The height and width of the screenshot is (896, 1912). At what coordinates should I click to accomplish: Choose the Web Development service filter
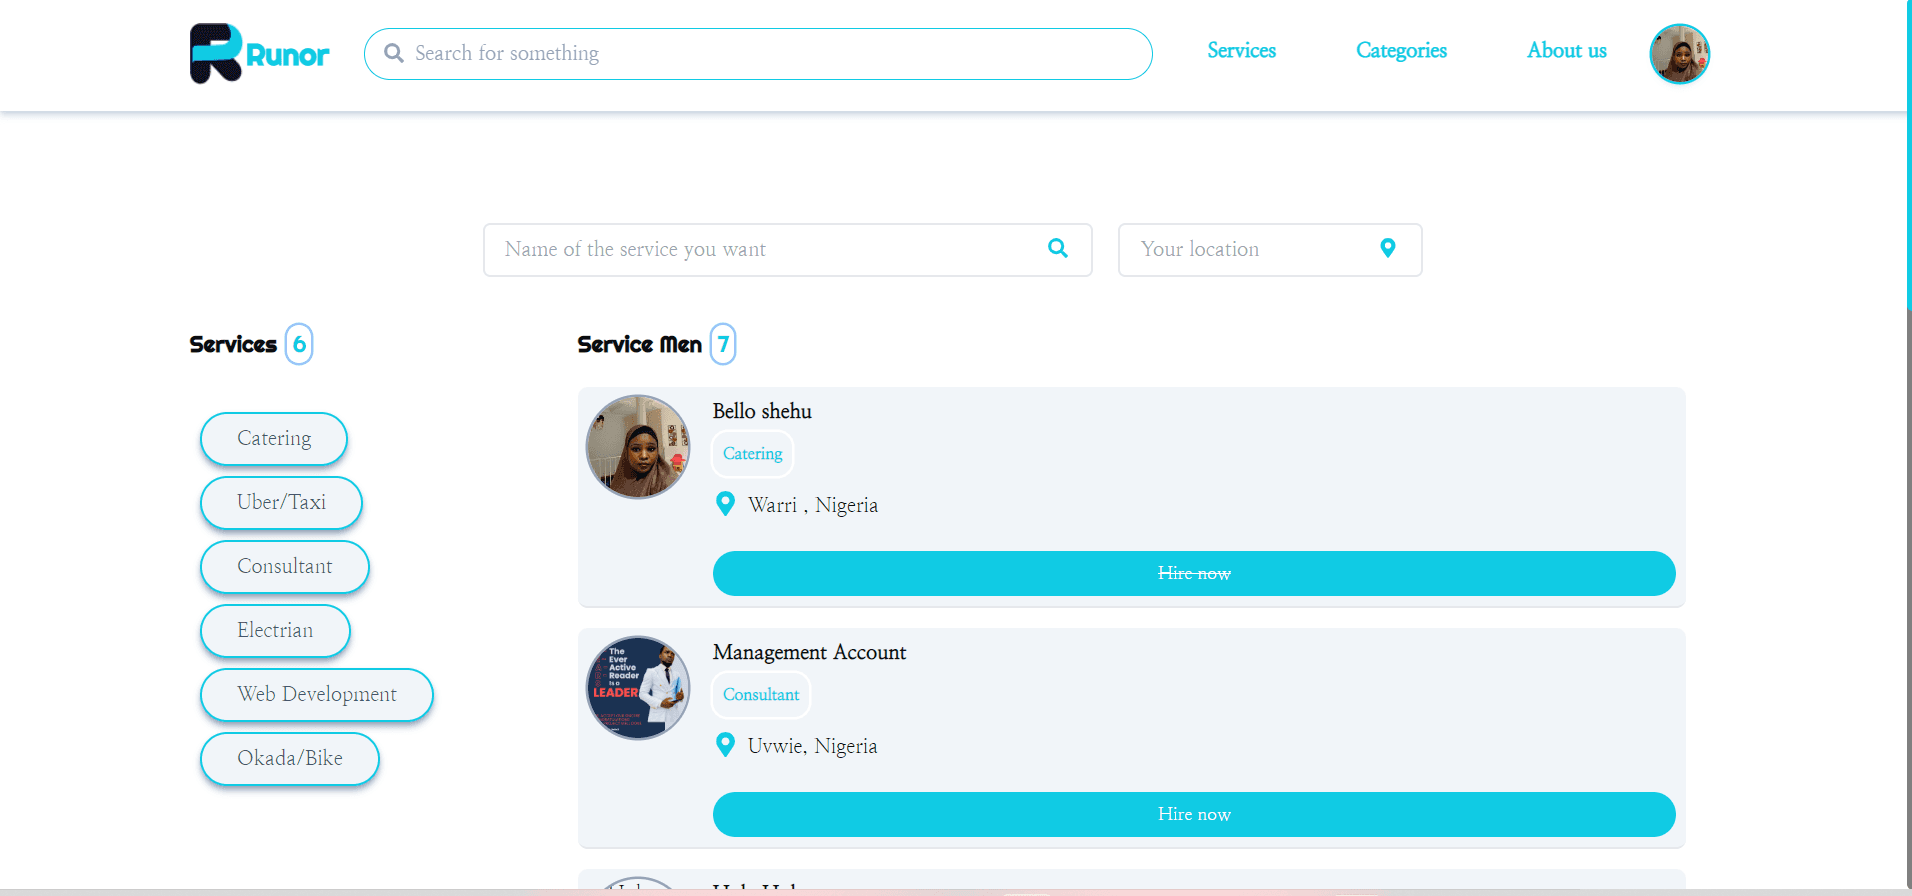[316, 695]
